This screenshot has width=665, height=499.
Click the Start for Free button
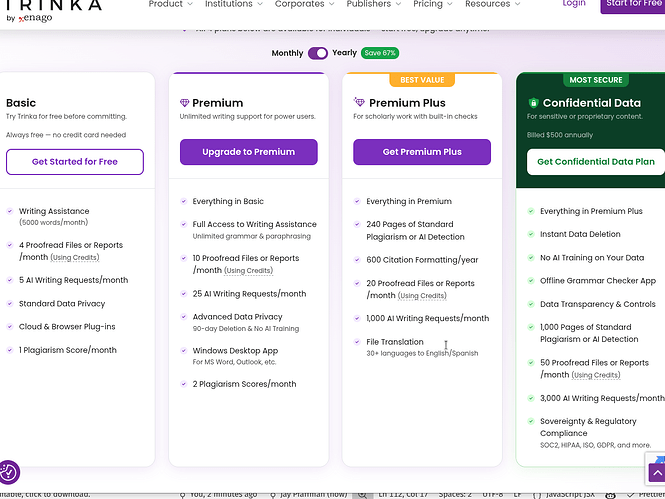click(633, 5)
